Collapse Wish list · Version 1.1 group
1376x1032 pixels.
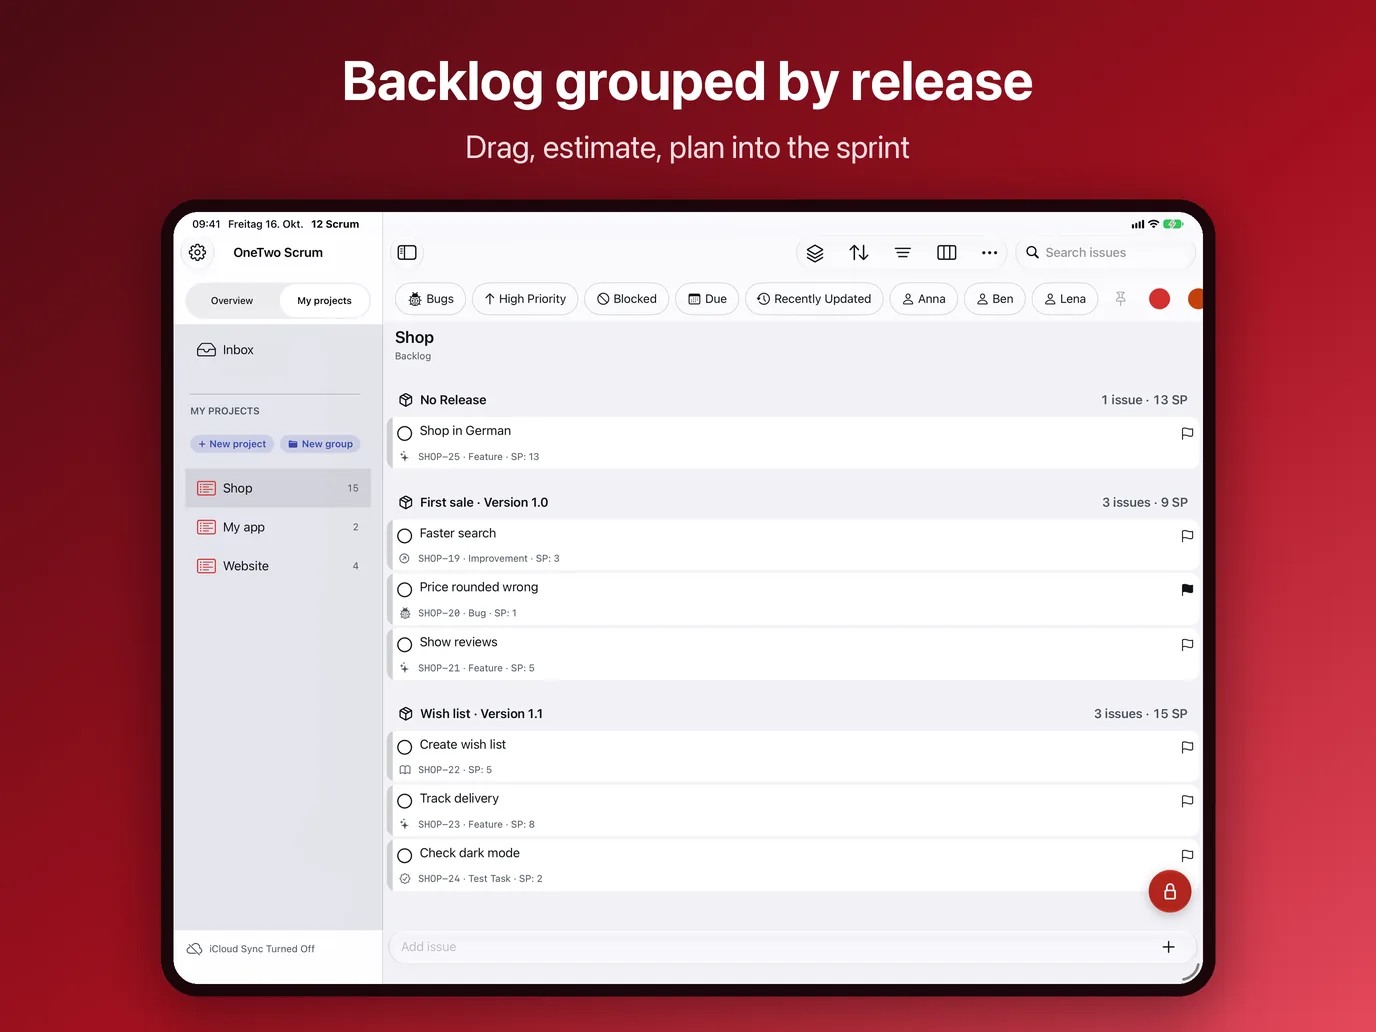[x=795, y=714]
